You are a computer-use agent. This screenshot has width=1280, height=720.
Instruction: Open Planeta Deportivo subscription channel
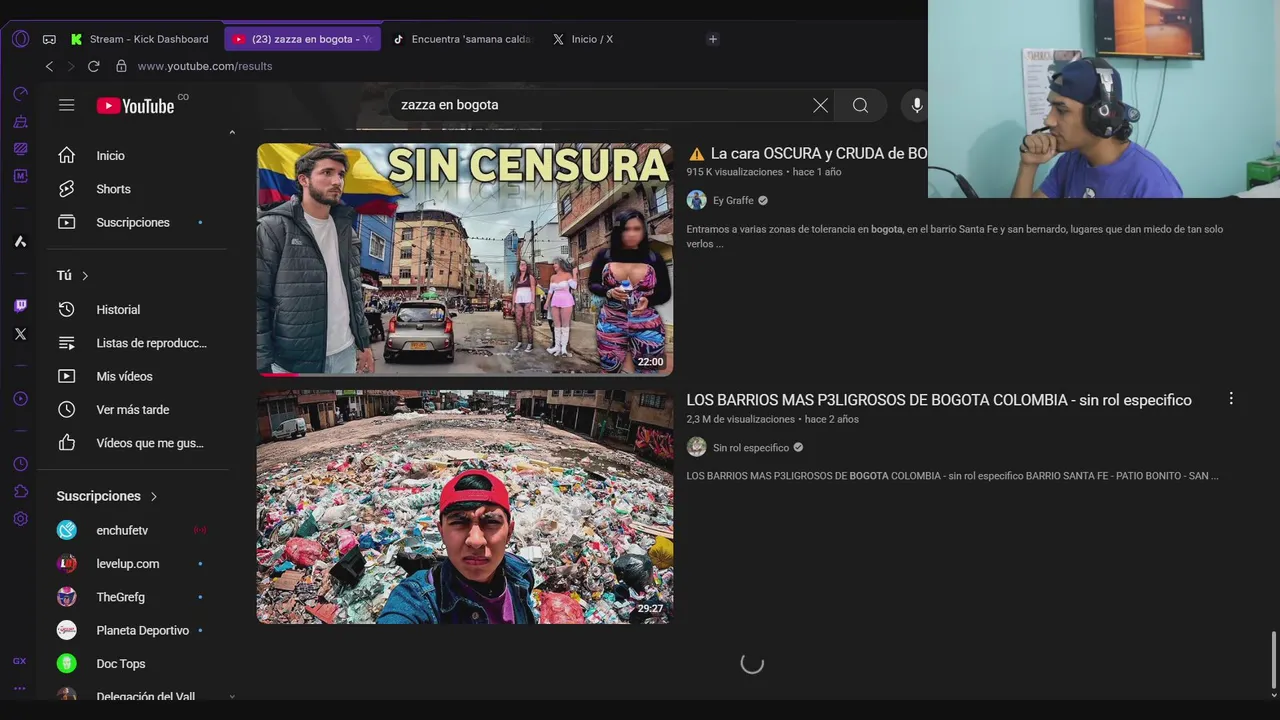tap(141, 630)
